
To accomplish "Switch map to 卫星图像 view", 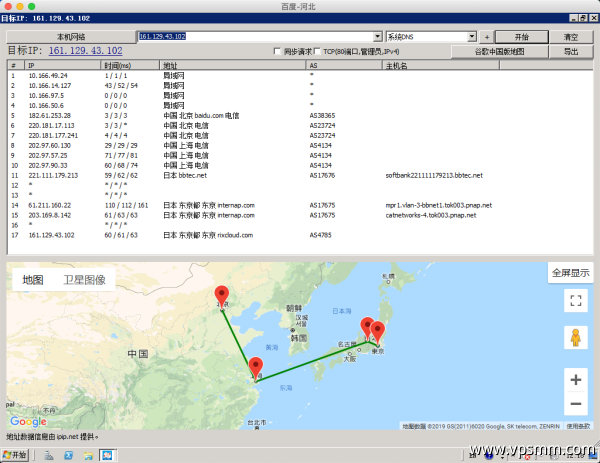I will pyautogui.click(x=85, y=280).
